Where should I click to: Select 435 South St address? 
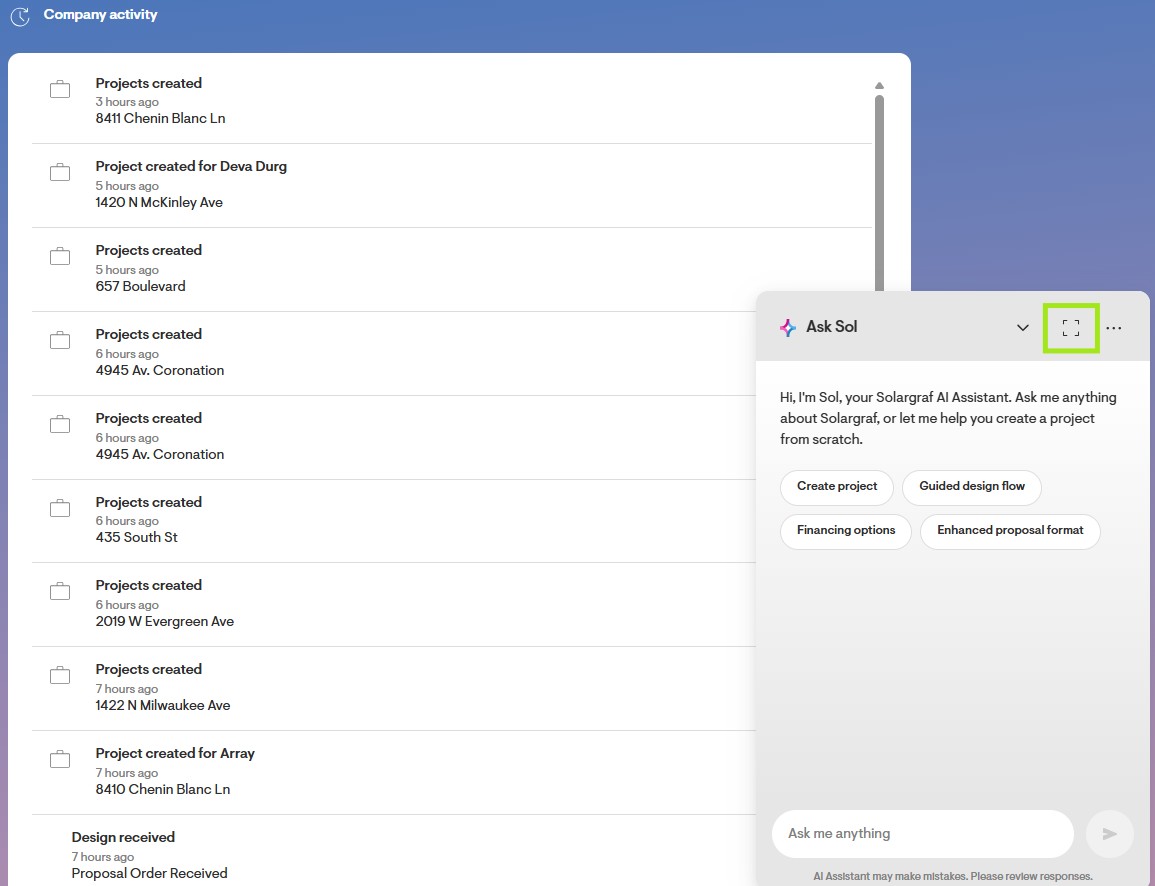(x=136, y=538)
